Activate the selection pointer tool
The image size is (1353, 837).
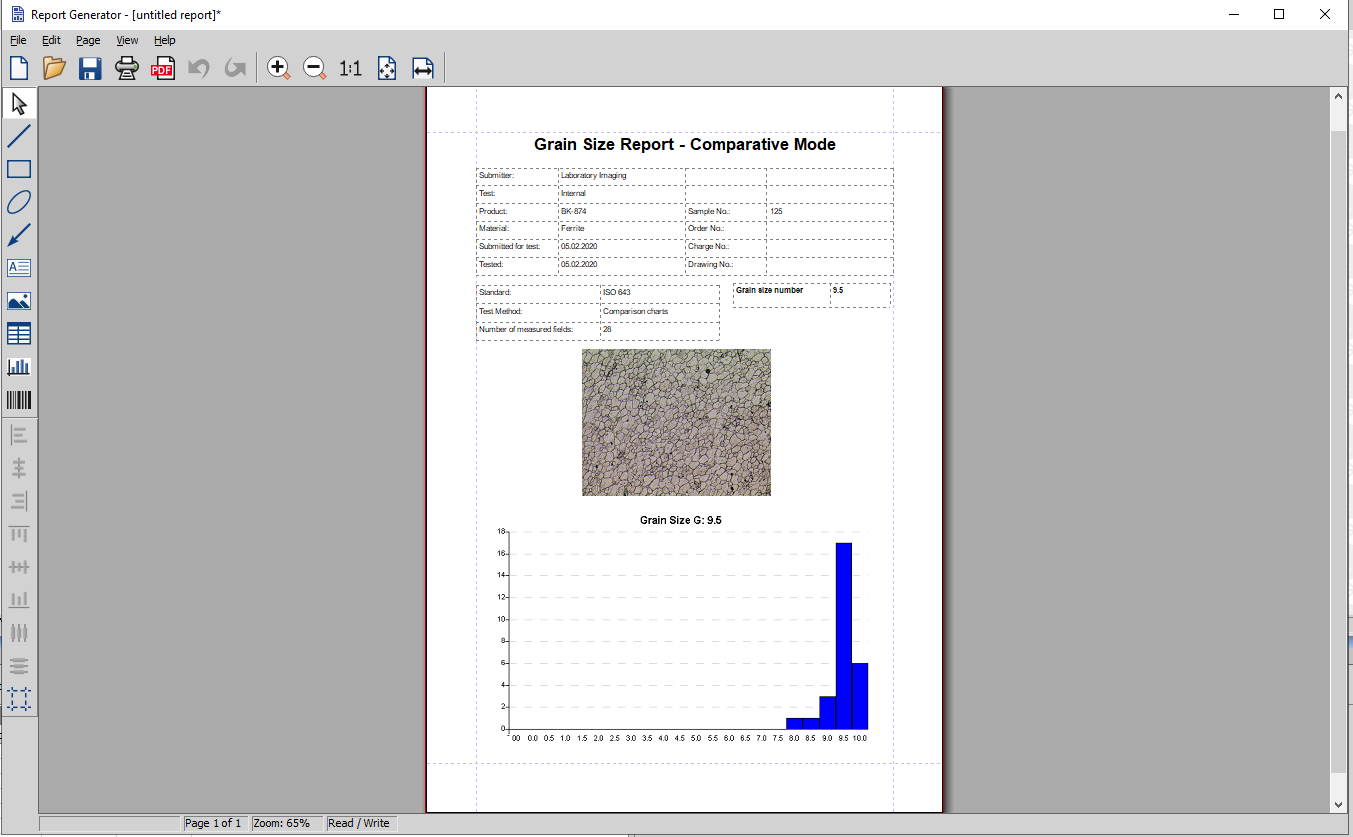coord(19,104)
